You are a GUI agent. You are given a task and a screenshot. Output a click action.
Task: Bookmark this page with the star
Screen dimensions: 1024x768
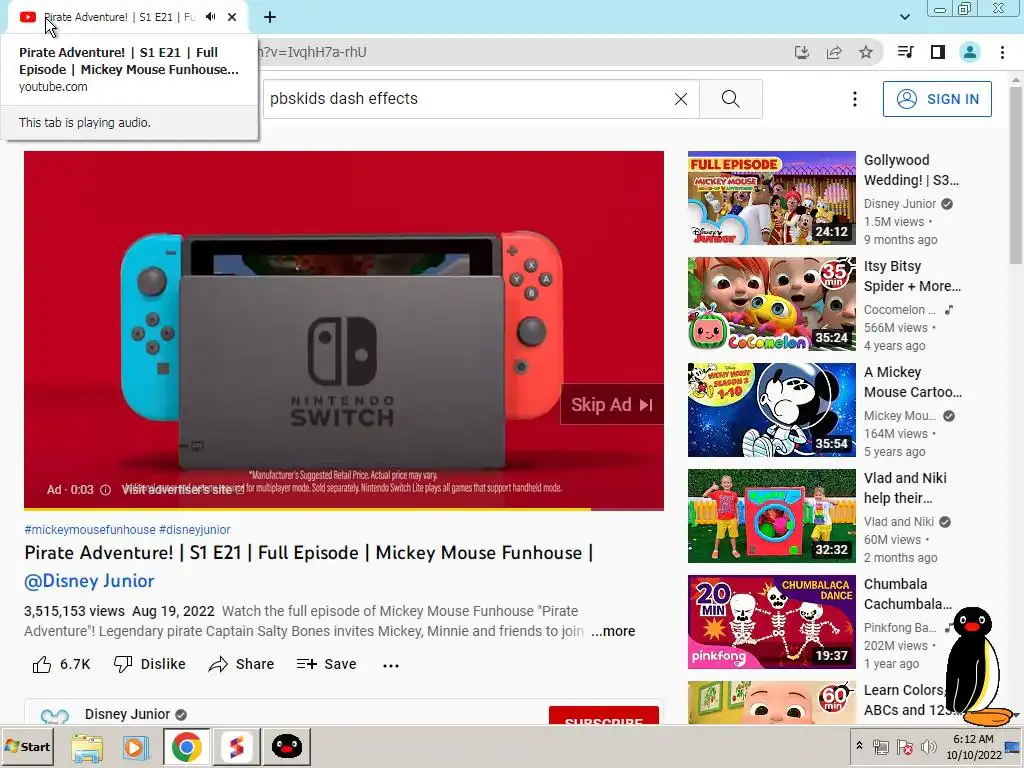coord(866,52)
